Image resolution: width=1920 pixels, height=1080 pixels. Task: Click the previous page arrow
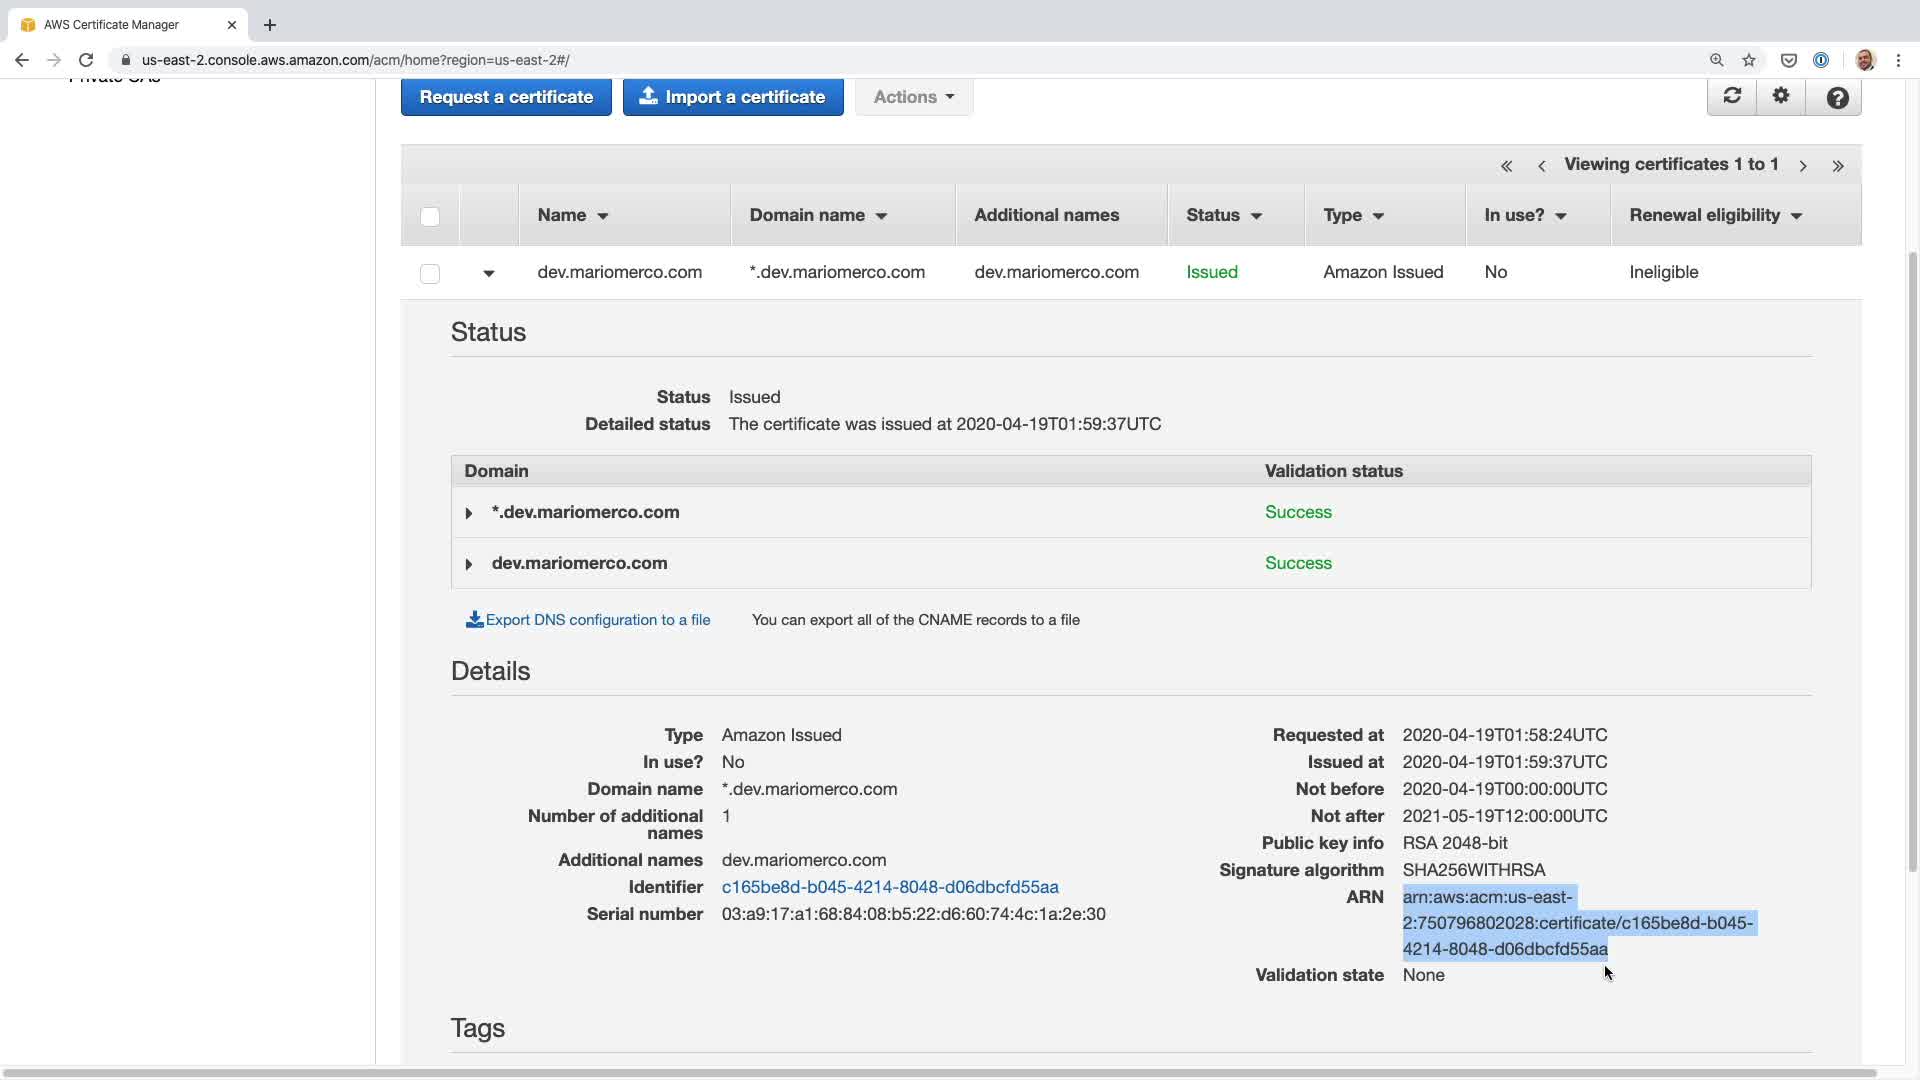point(1541,166)
